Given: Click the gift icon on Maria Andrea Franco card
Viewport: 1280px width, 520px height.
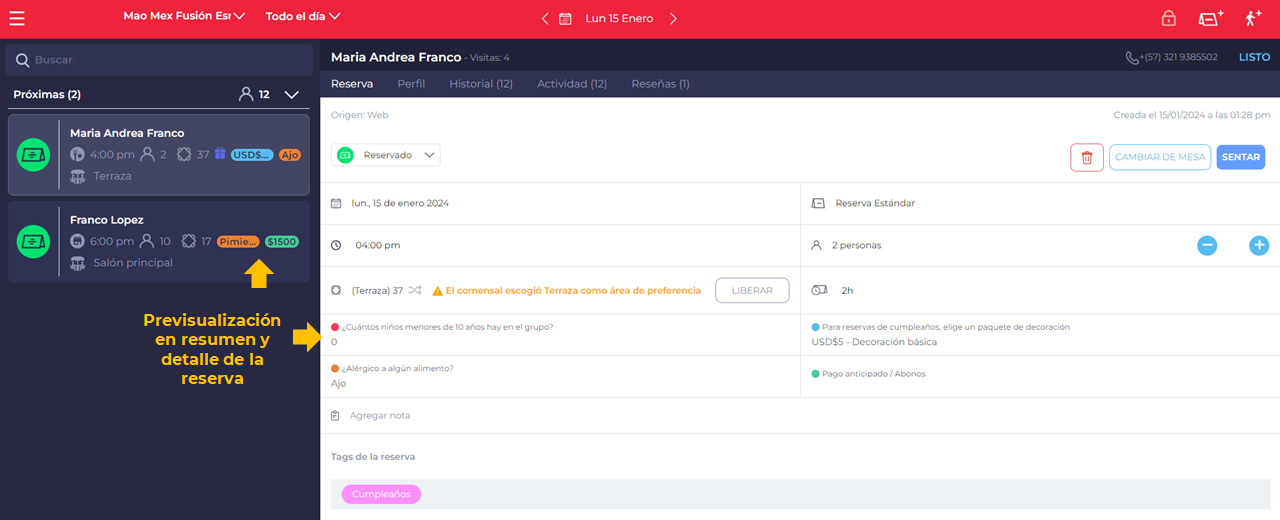Looking at the screenshot, I should (x=220, y=154).
